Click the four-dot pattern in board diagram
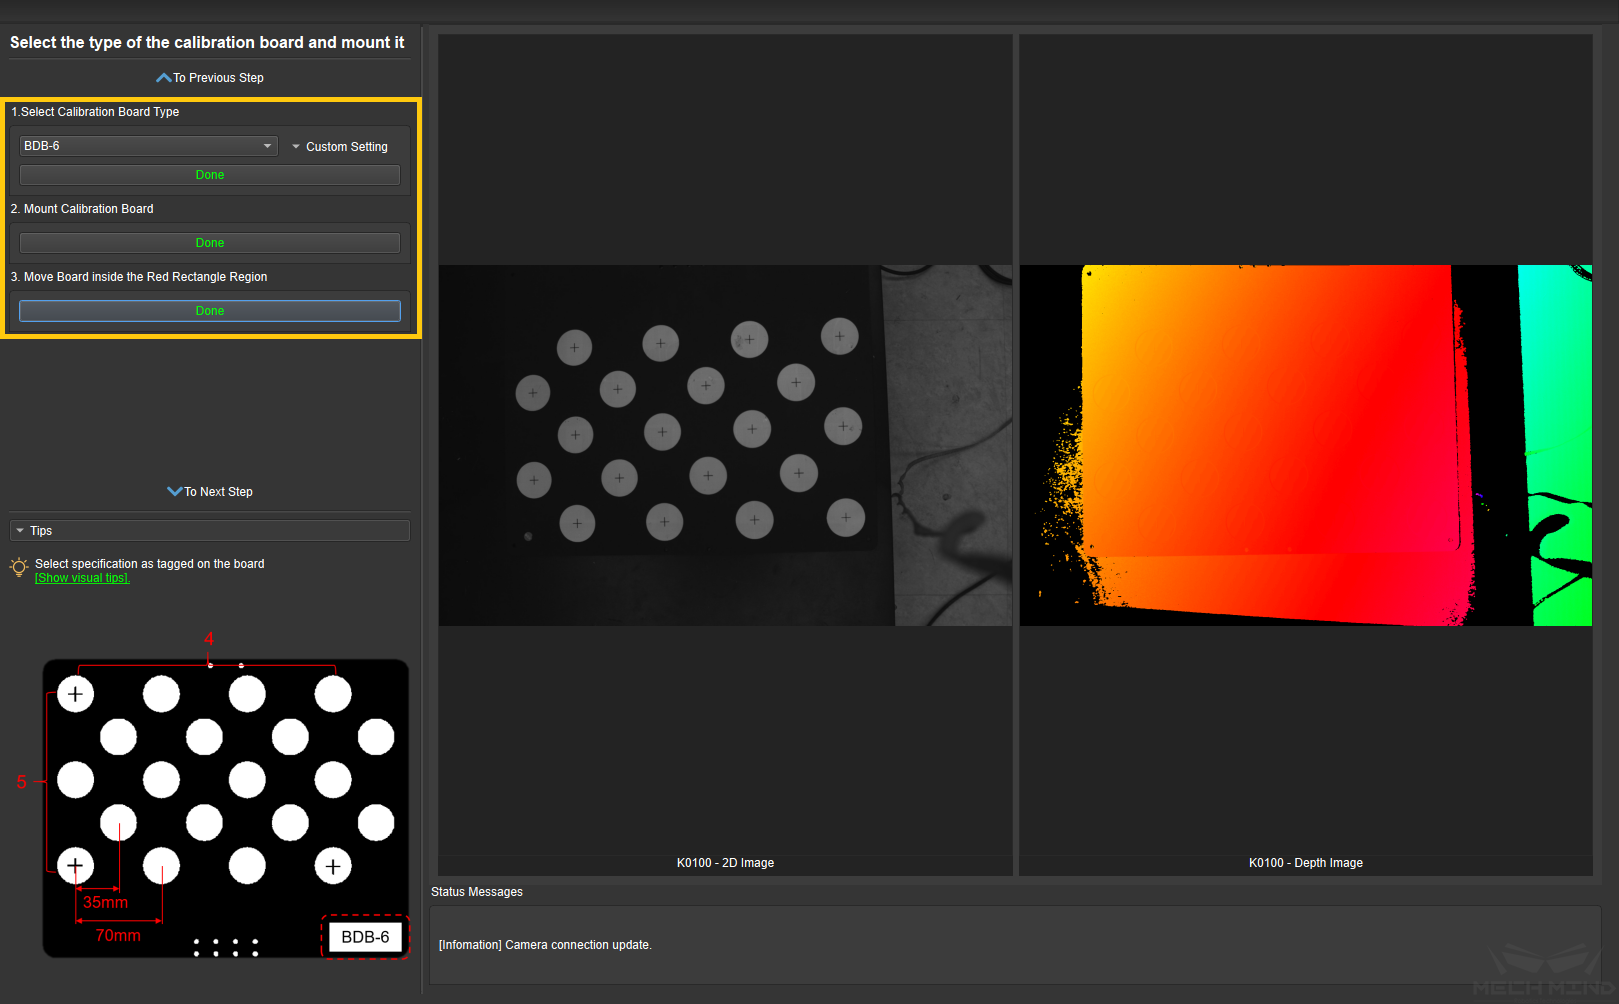Viewport: 1619px width, 1004px height. (226, 947)
